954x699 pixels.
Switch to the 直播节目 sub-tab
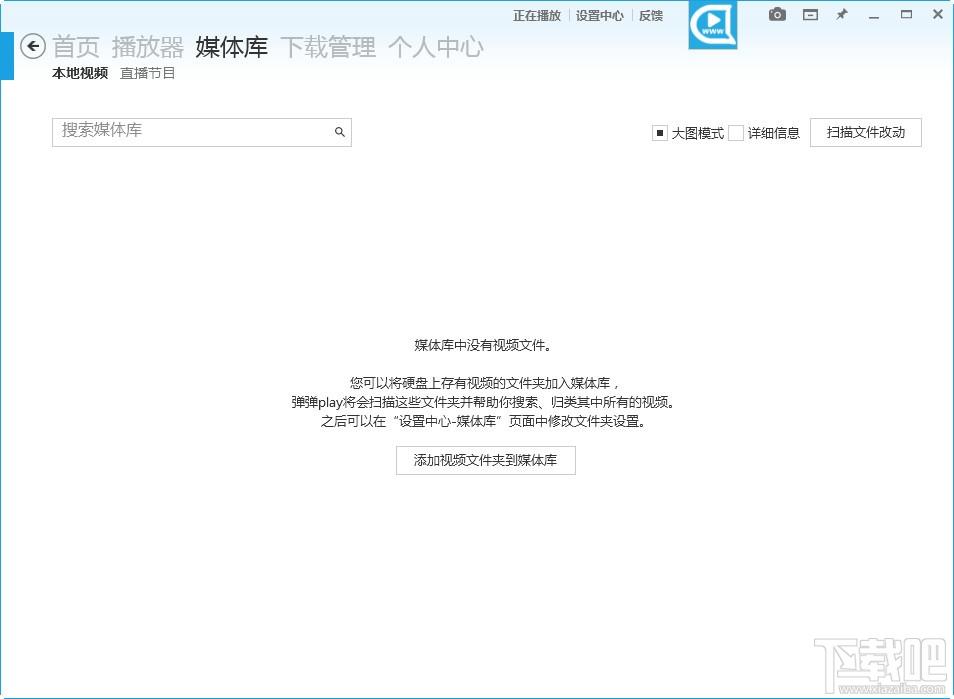point(148,73)
